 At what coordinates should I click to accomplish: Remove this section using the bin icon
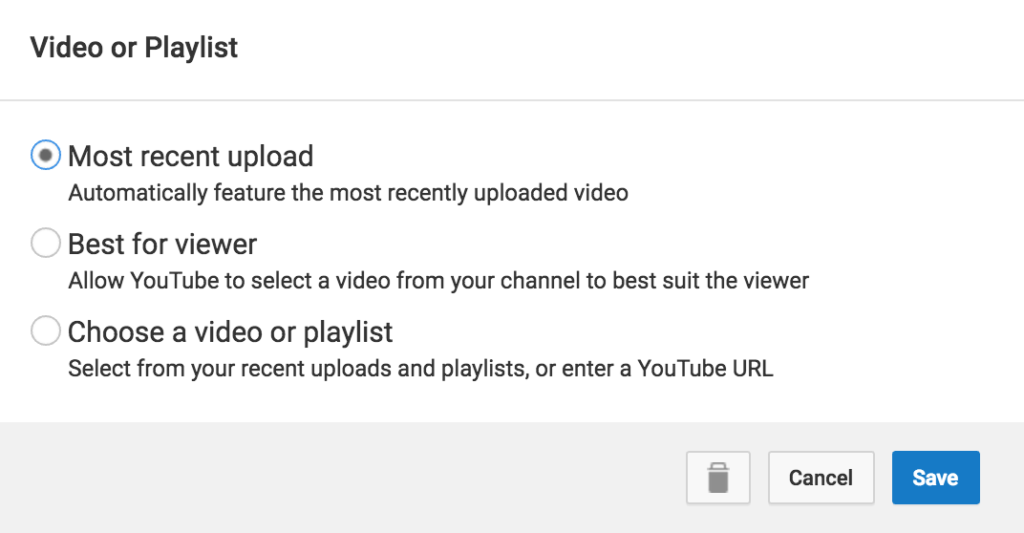tap(718, 477)
